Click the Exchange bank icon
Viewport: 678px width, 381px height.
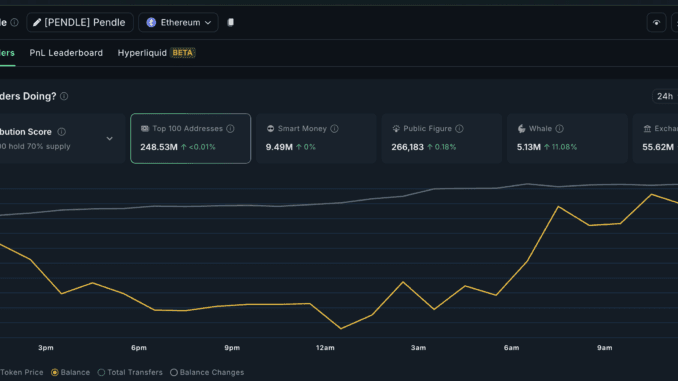(x=647, y=128)
